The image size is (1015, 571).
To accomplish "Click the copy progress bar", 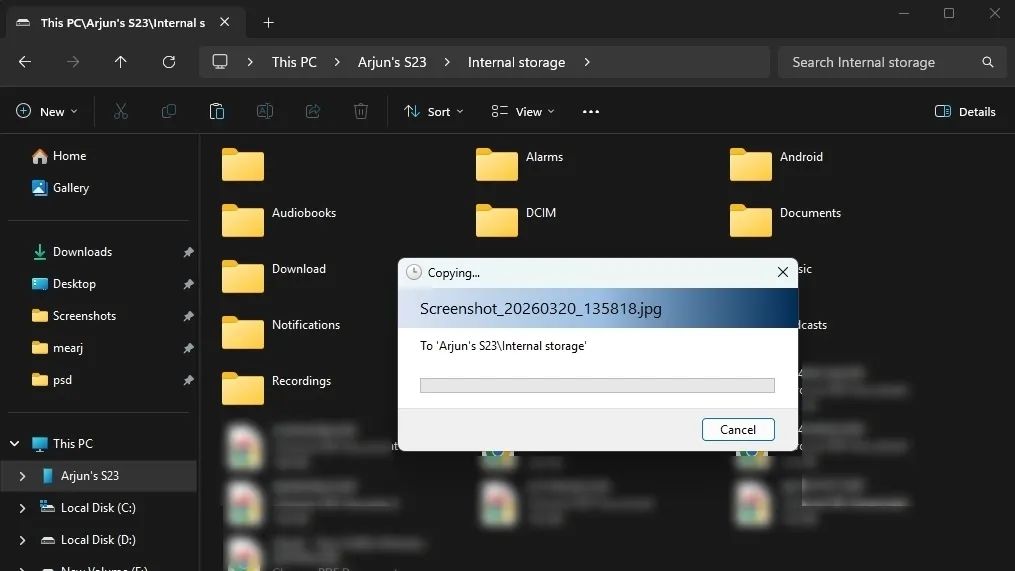I will [597, 385].
